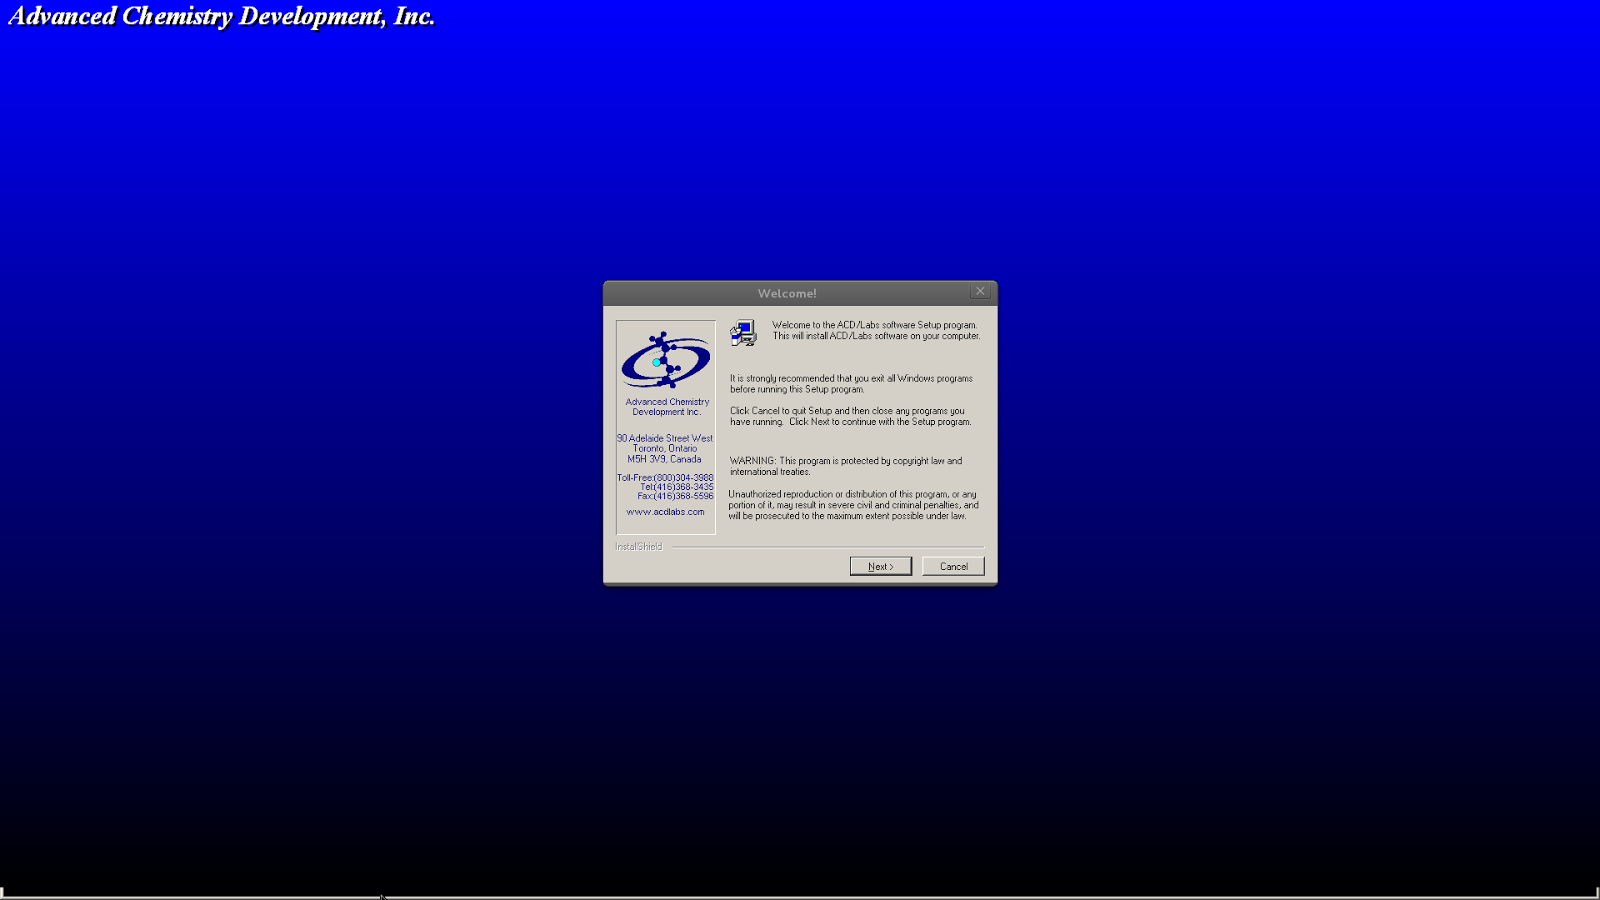Click the InstallShield label
This screenshot has height=900, width=1600.
(x=639, y=547)
